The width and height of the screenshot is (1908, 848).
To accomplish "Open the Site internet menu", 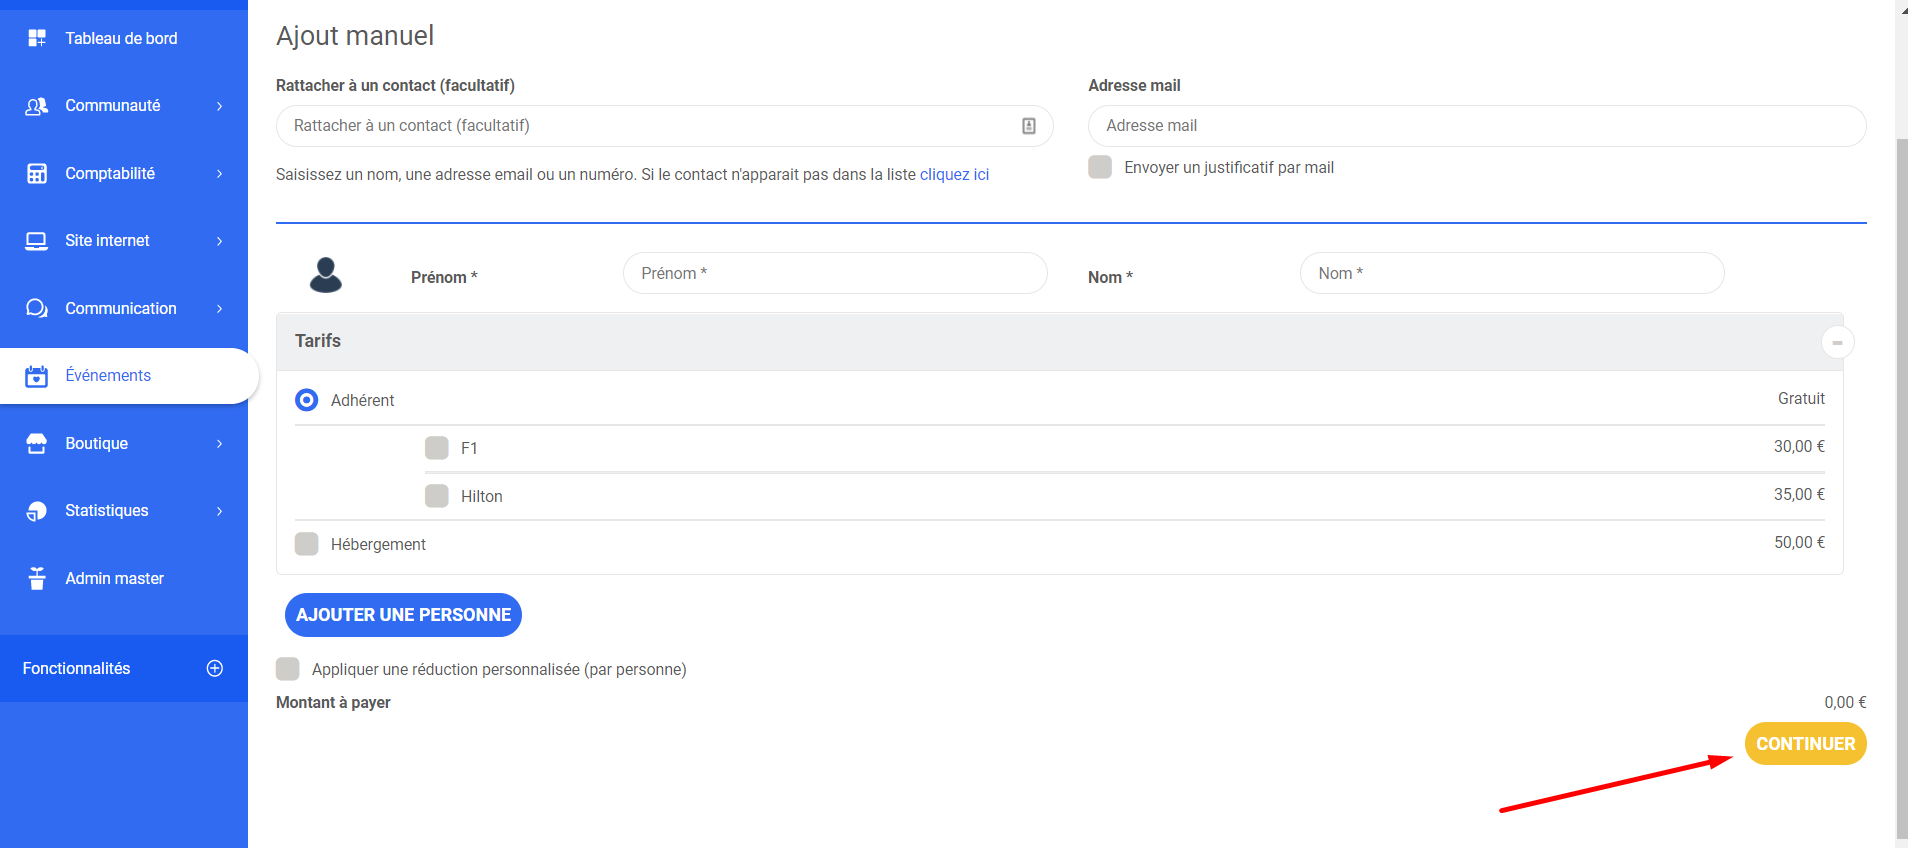I will point(124,241).
